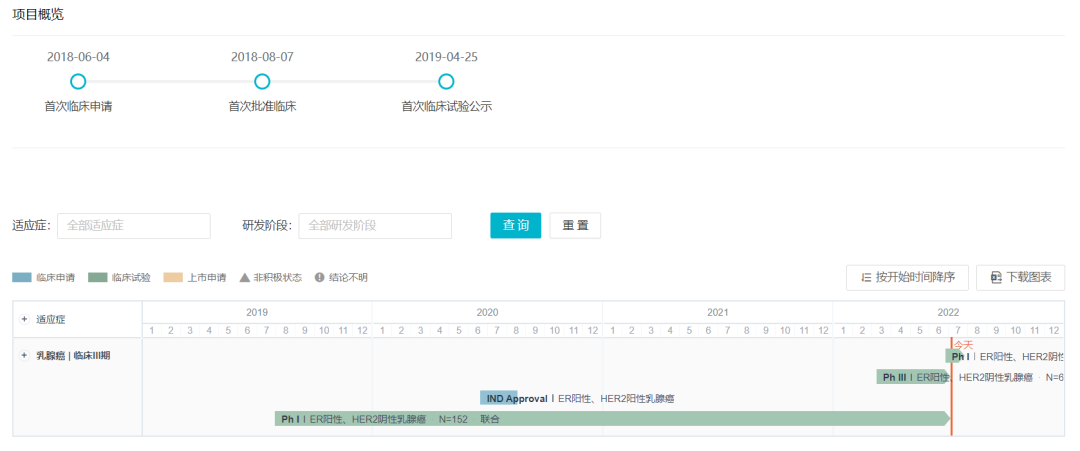
Task: Click the 非积极状态 triangle legend icon
Action: click(x=244, y=277)
